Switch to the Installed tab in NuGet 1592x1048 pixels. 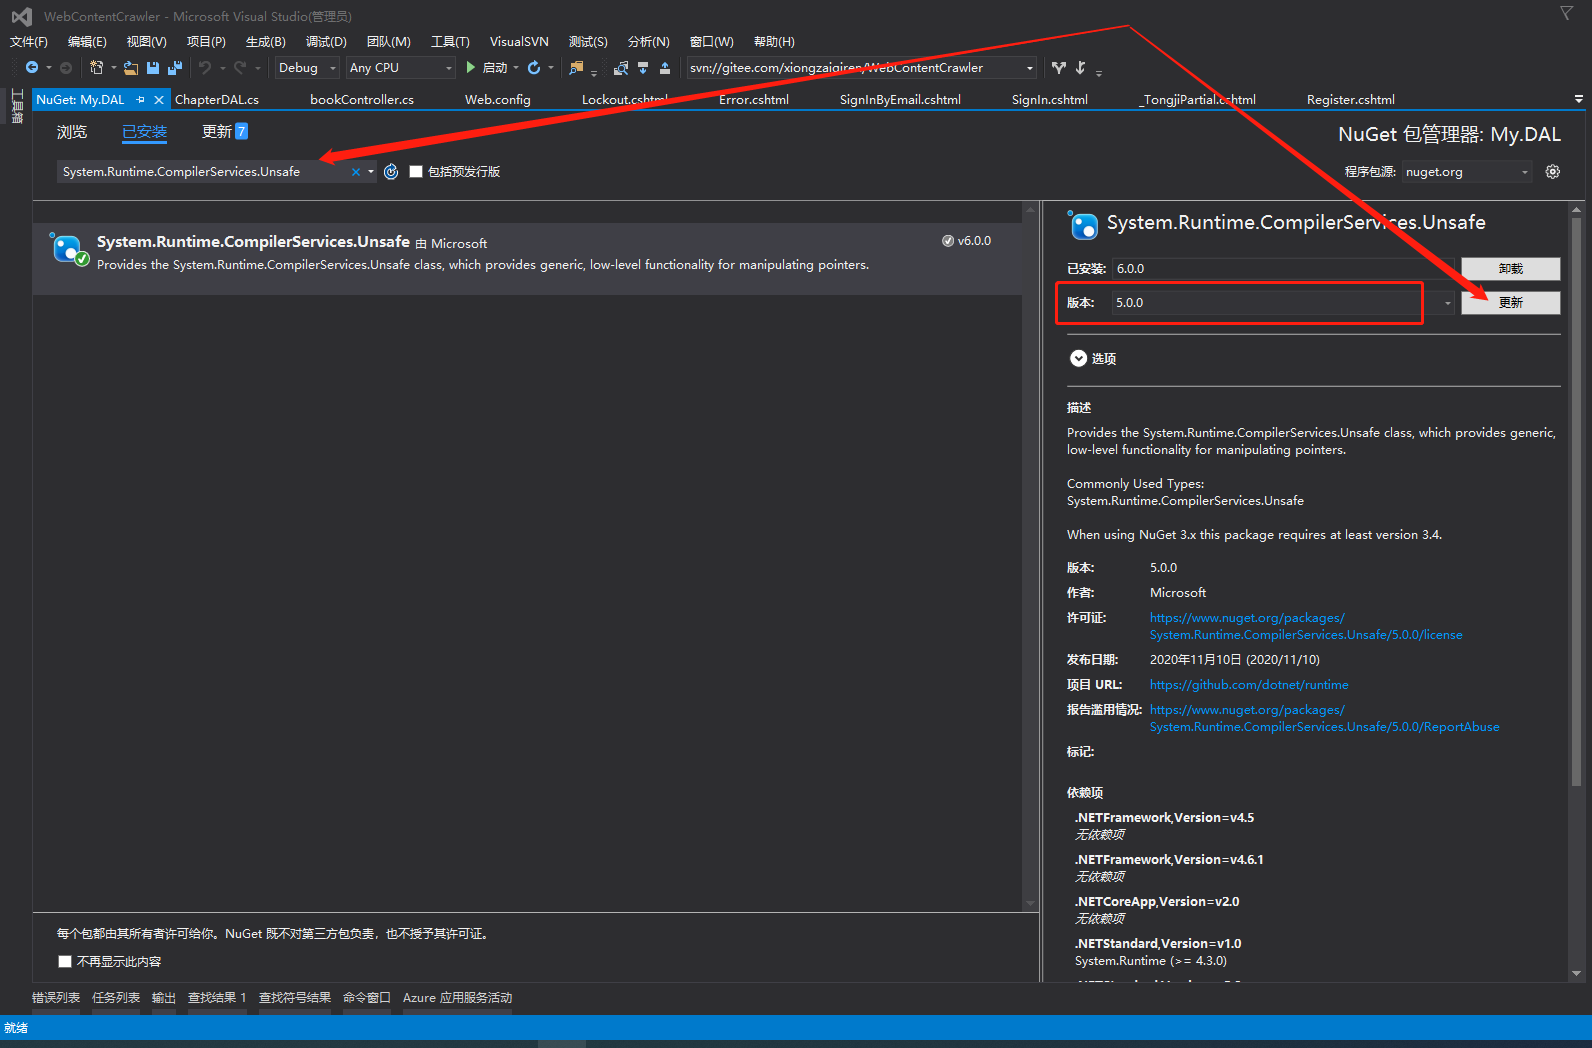tap(145, 132)
